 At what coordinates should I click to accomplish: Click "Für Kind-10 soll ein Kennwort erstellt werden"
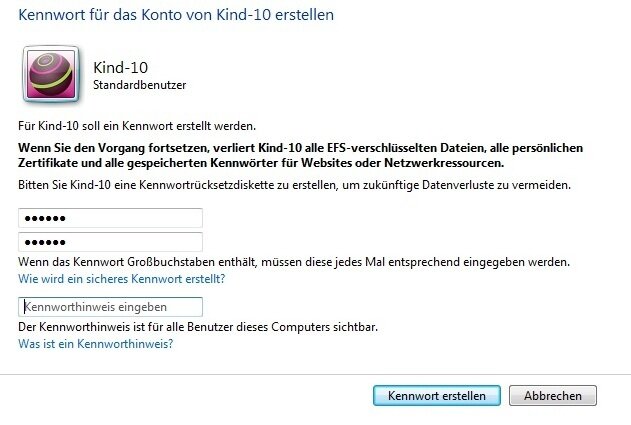coord(137,126)
